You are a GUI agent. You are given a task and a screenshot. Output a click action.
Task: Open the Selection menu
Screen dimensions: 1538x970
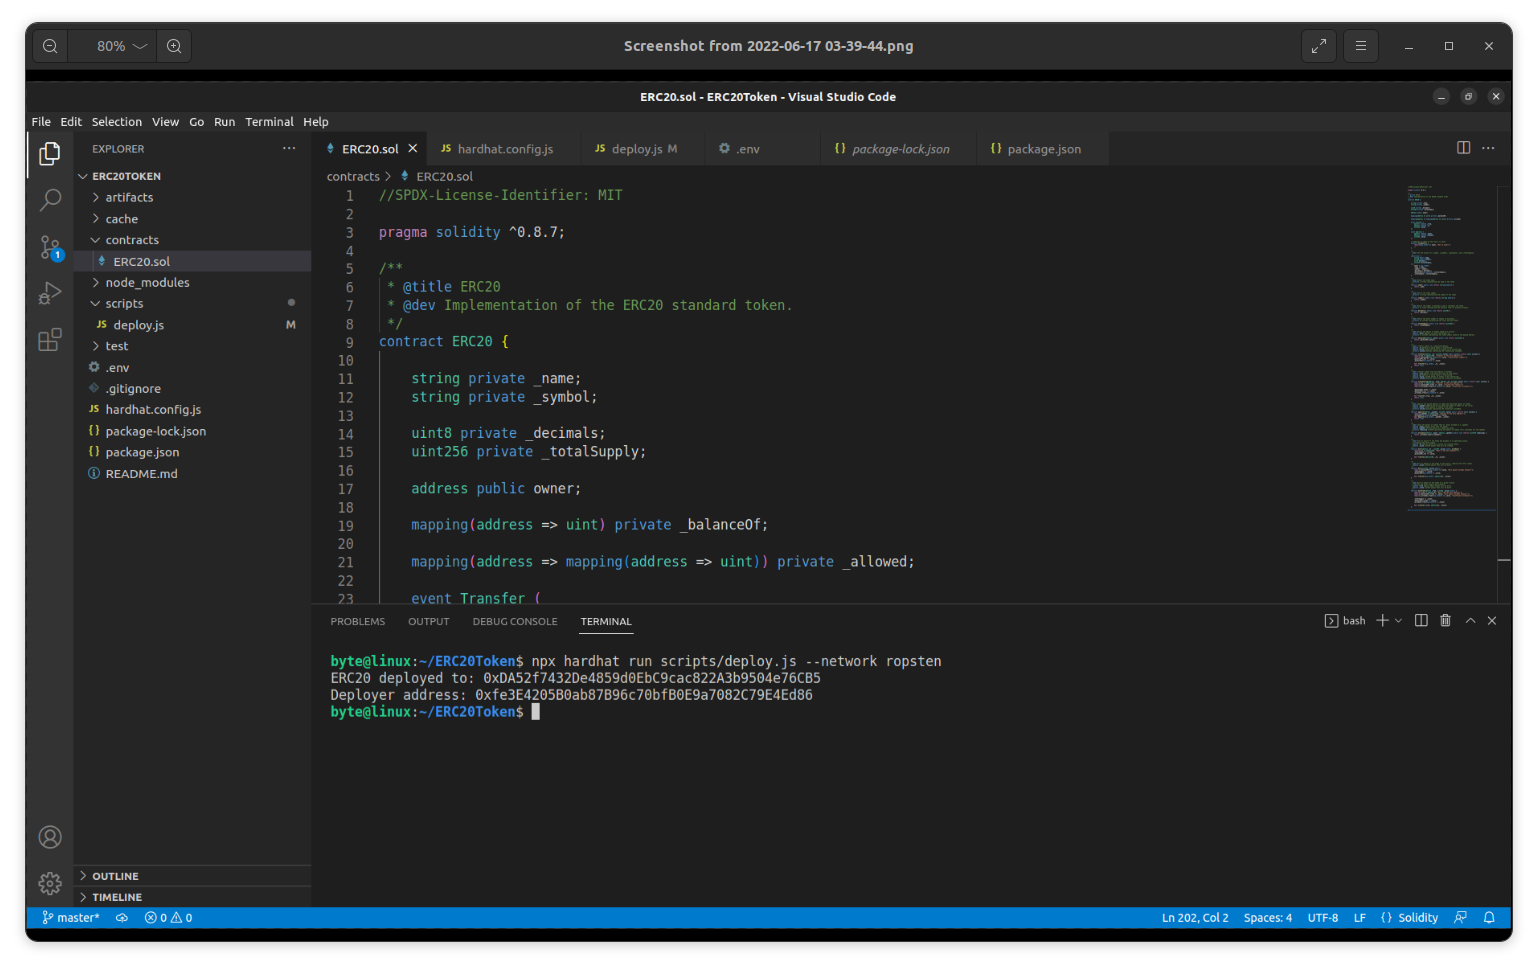click(x=117, y=122)
